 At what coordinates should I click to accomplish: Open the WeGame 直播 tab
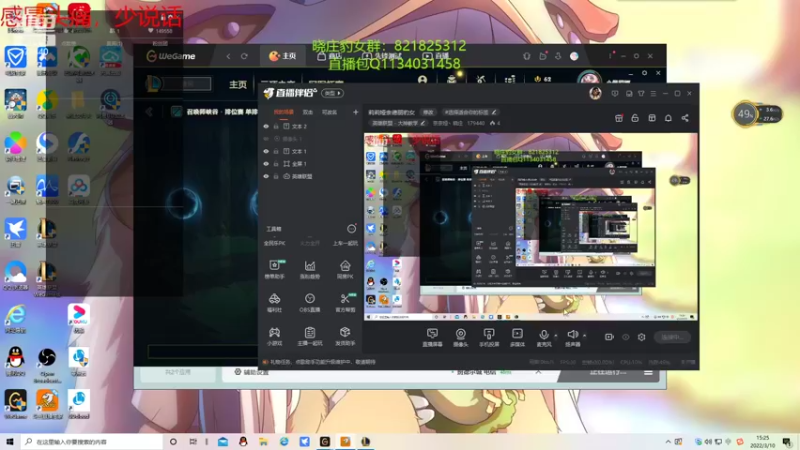[x=436, y=56]
